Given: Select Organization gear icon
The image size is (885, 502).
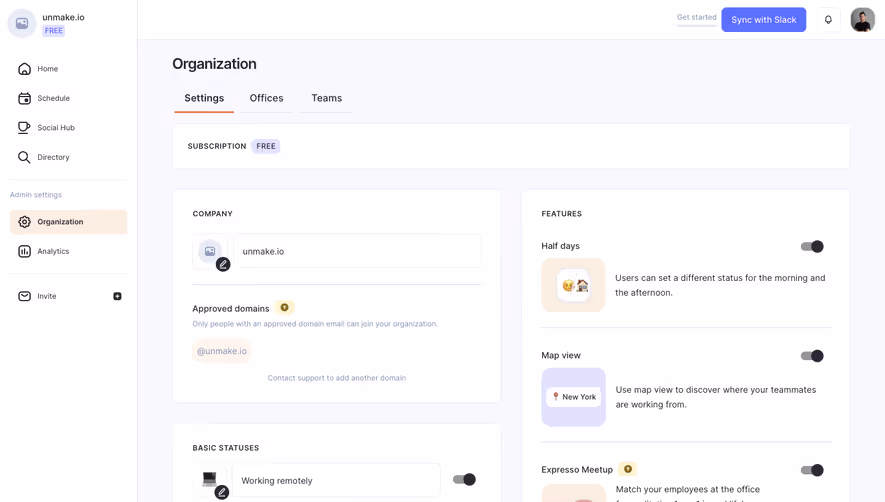Looking at the screenshot, I should (x=24, y=222).
